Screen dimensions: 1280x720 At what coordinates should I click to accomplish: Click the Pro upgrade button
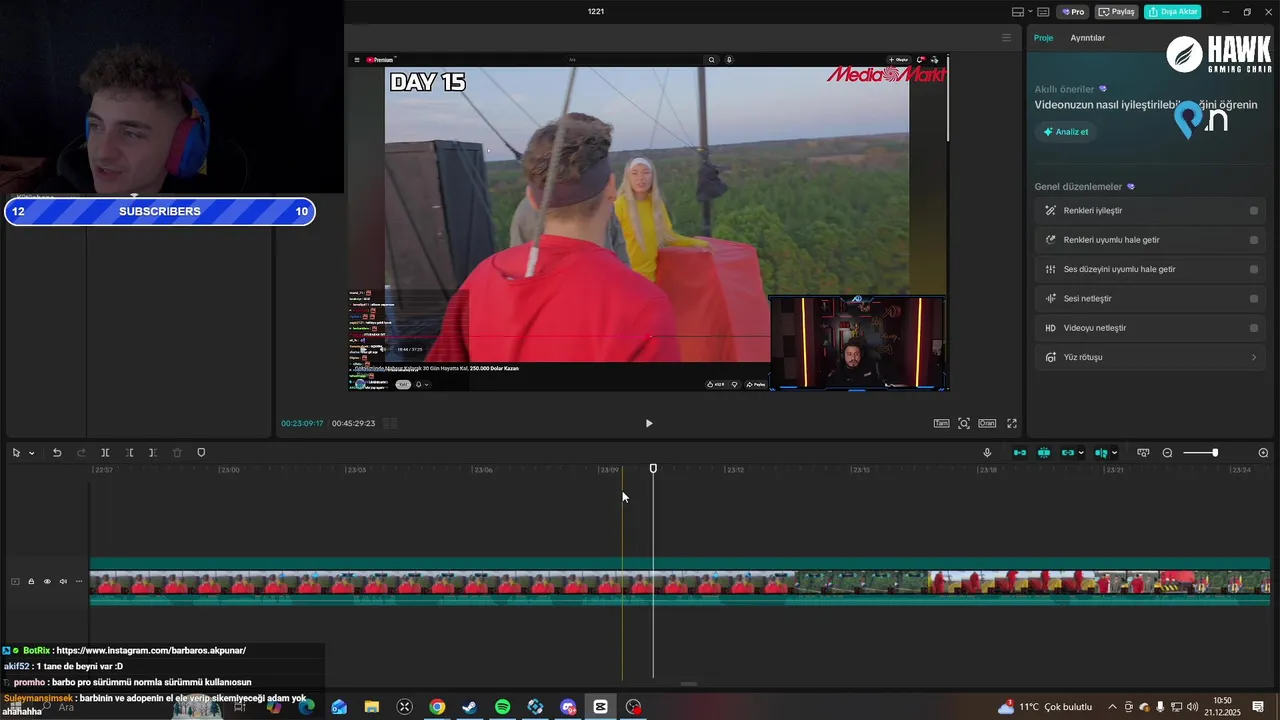coord(1073,12)
